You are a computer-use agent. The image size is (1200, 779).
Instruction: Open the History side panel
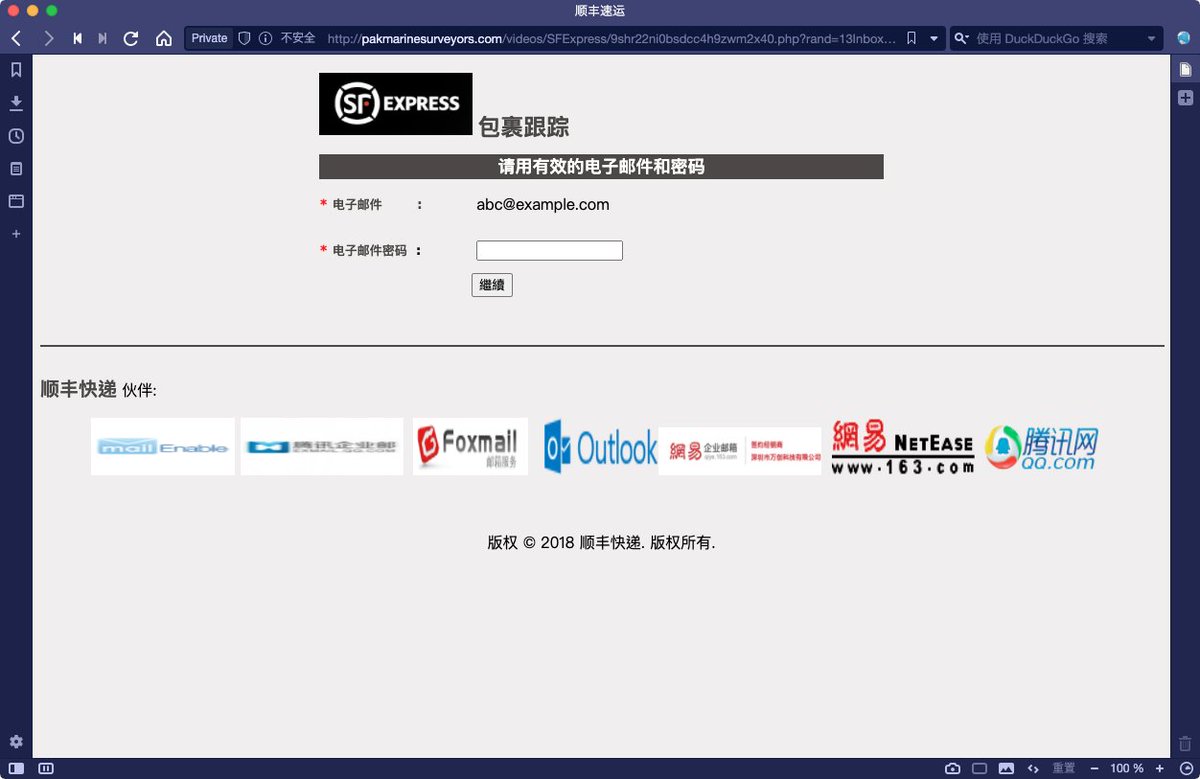[16, 136]
